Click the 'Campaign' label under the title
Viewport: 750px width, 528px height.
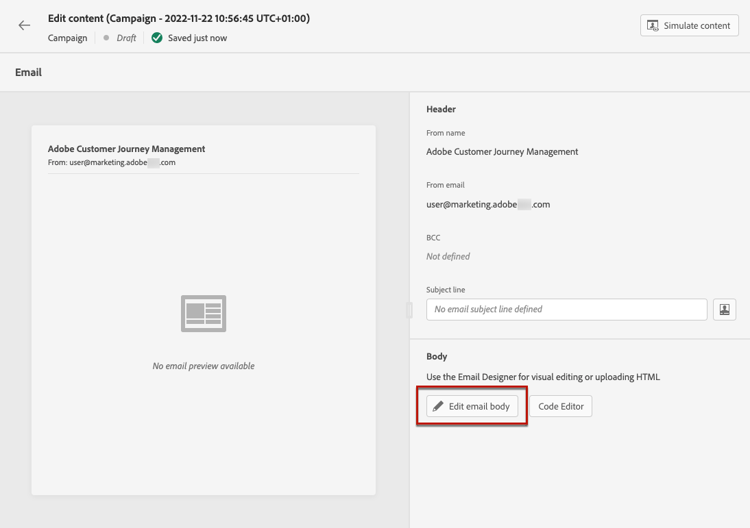pyautogui.click(x=67, y=38)
